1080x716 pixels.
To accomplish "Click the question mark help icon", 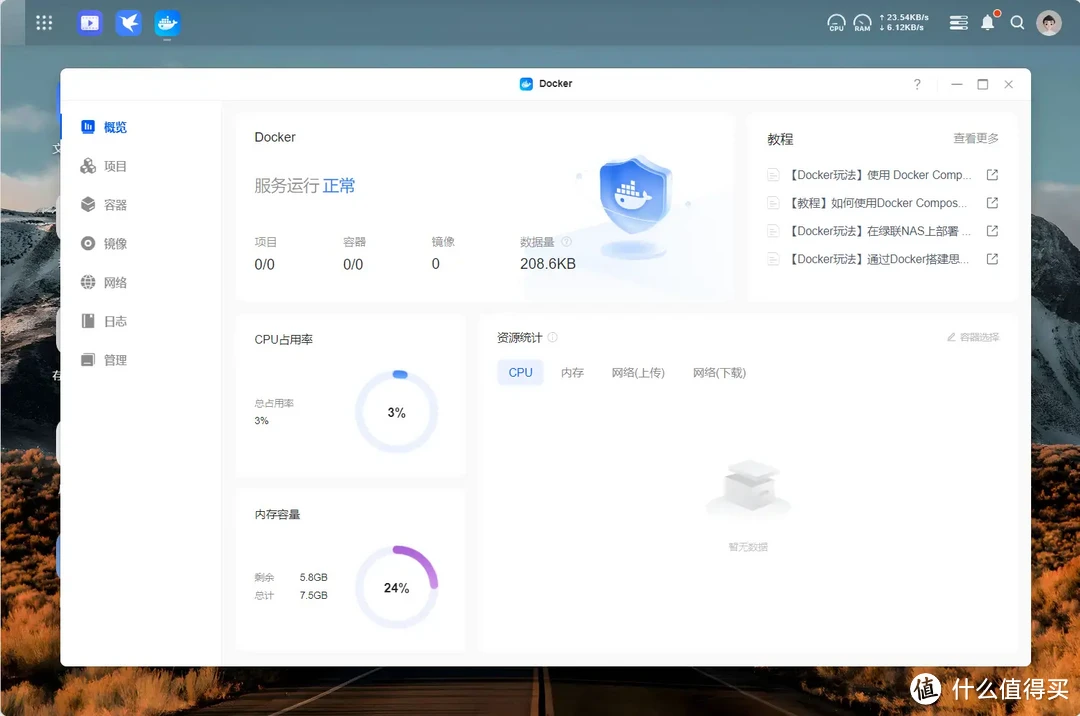I will click(917, 85).
